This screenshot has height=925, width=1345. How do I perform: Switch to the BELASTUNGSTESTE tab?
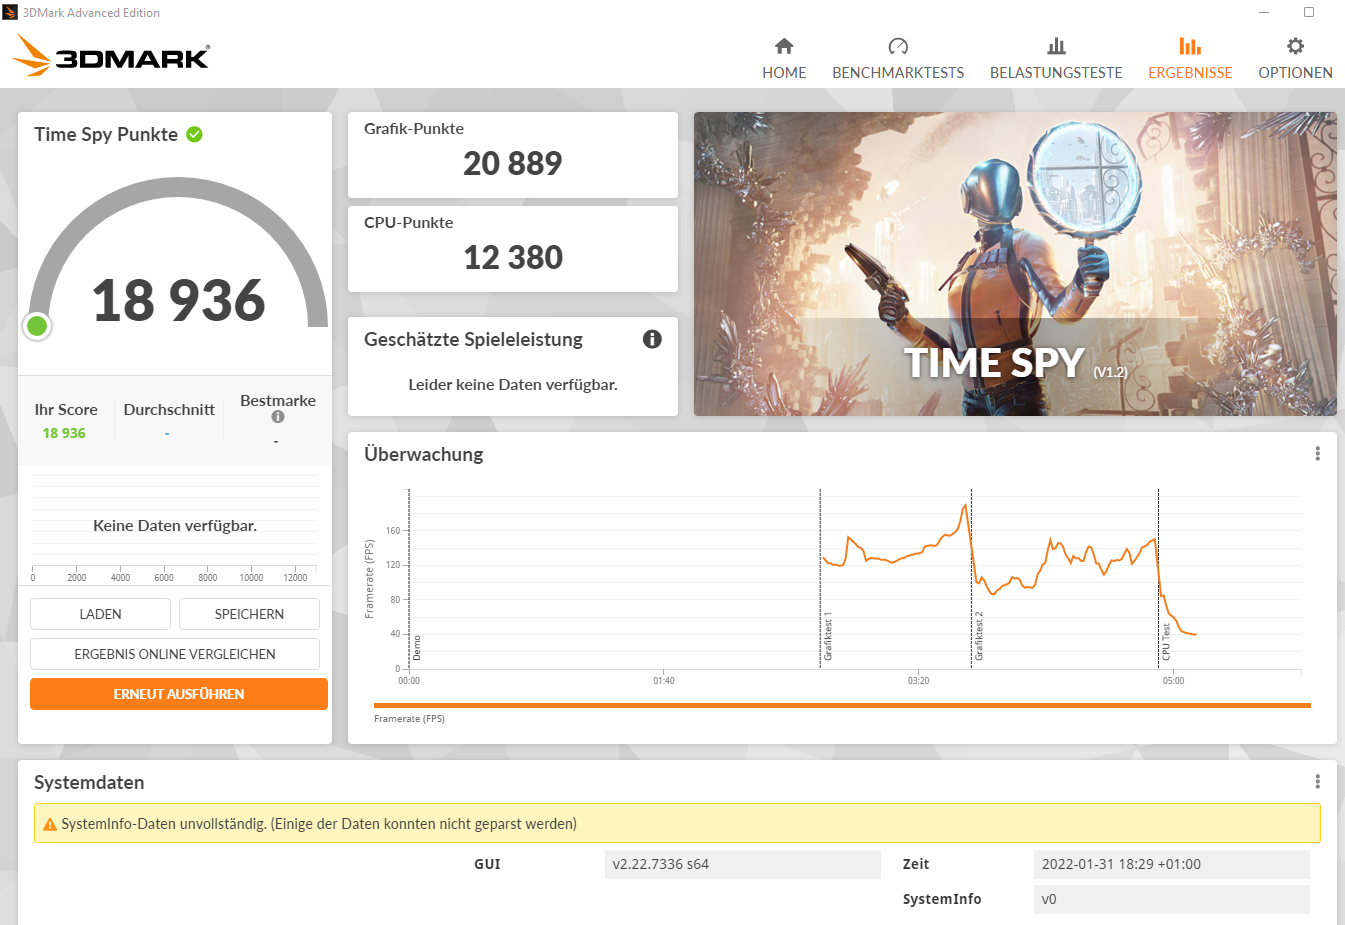click(x=1056, y=59)
